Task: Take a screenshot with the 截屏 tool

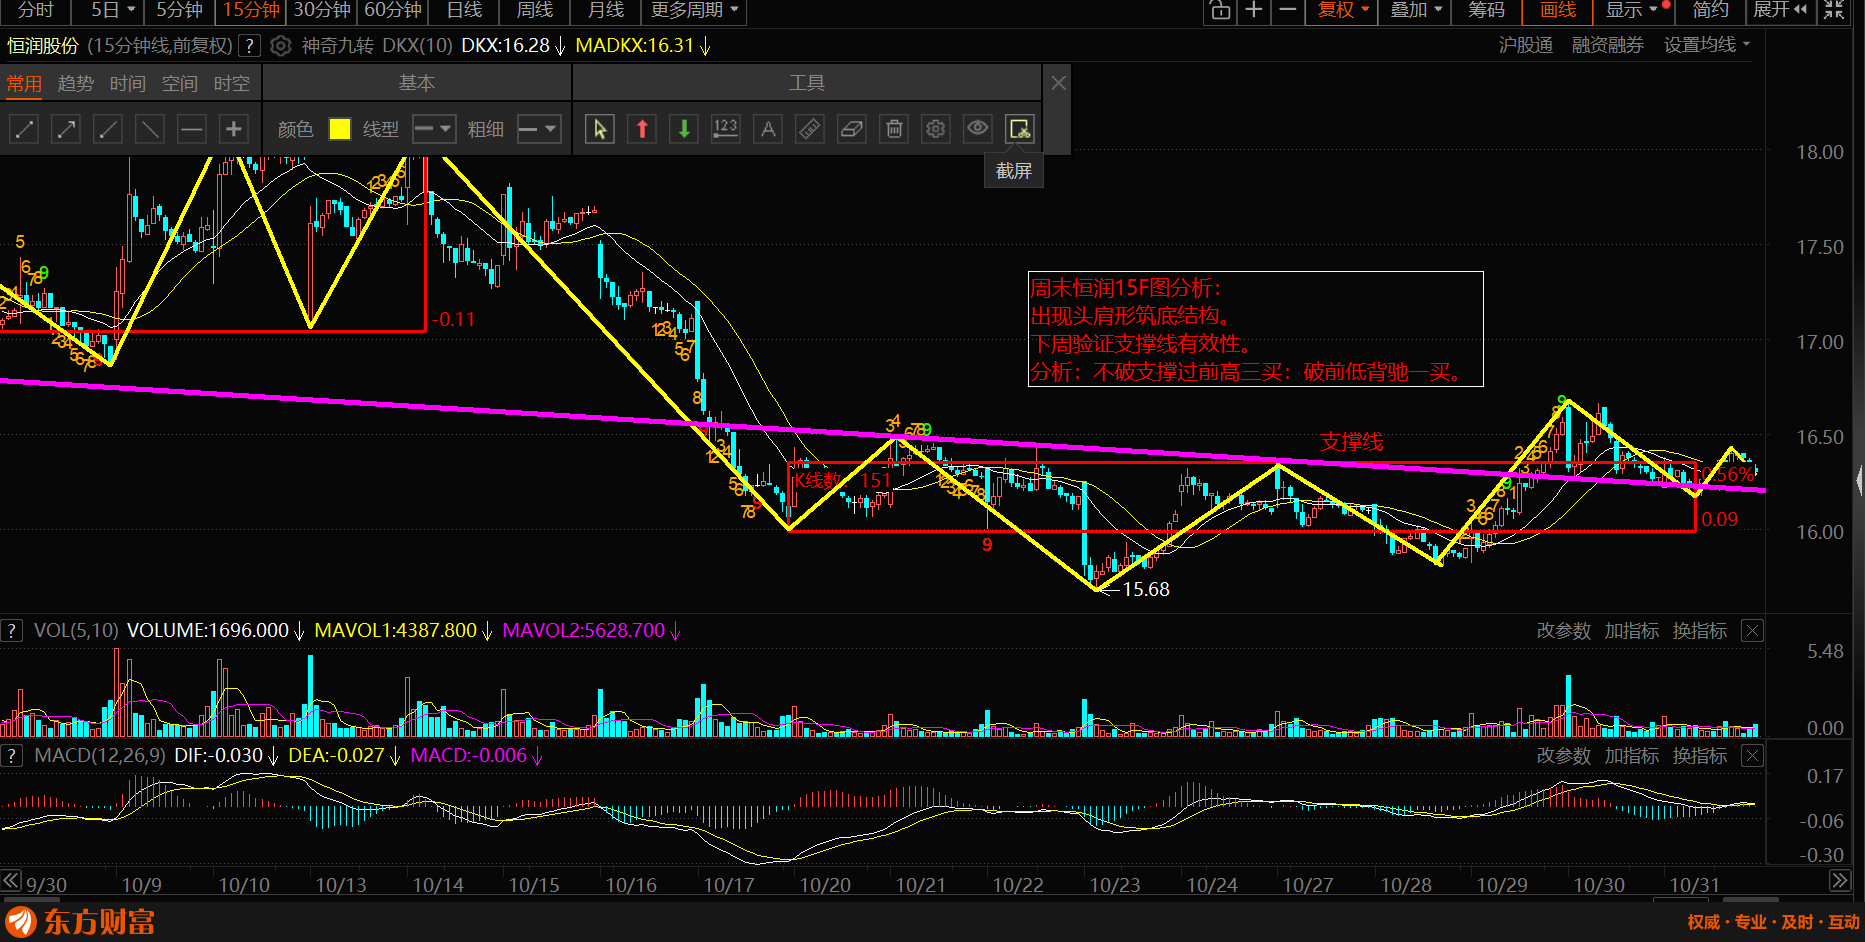Action: pos(1019,129)
